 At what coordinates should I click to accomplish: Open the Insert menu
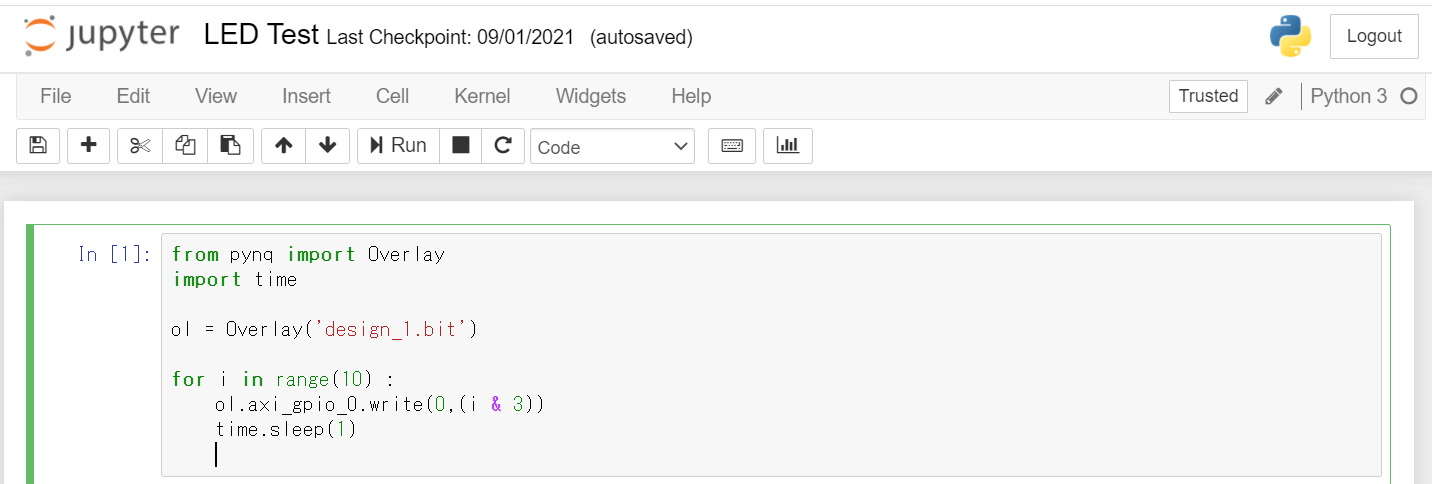click(x=306, y=96)
